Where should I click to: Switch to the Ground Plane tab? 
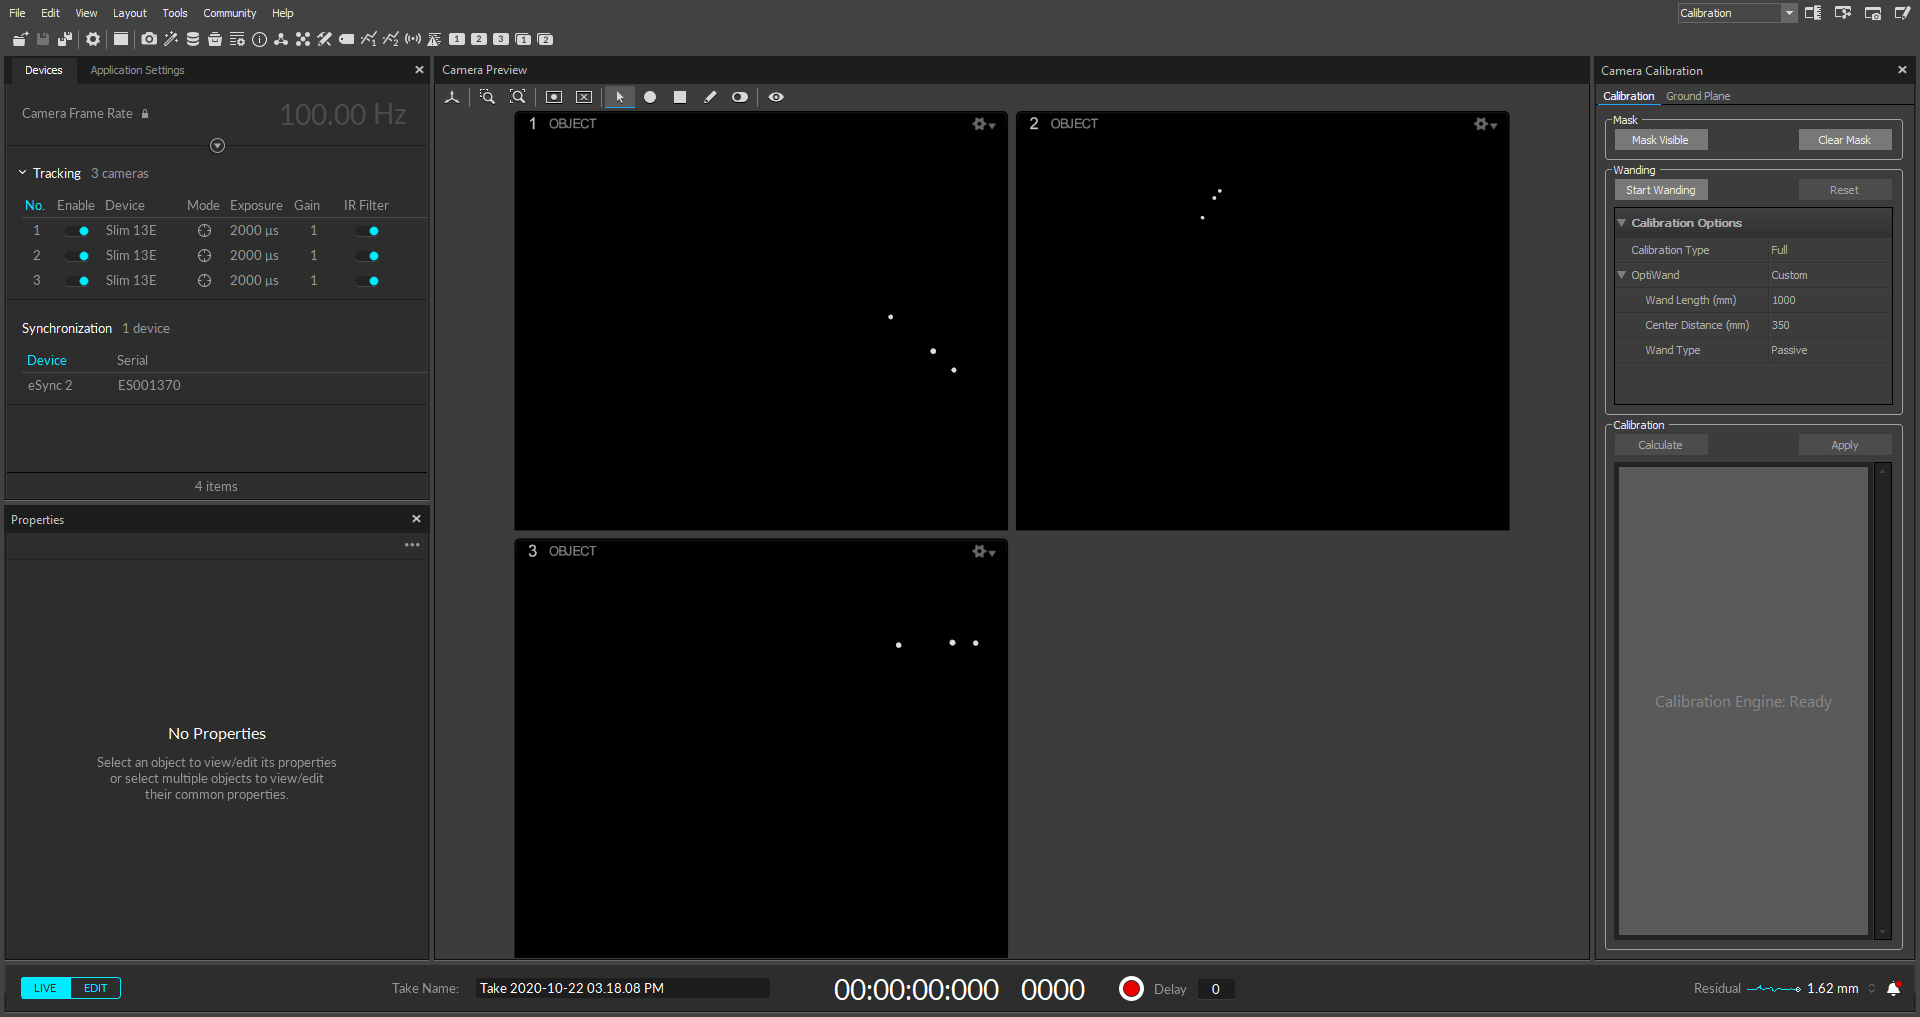tap(1697, 96)
